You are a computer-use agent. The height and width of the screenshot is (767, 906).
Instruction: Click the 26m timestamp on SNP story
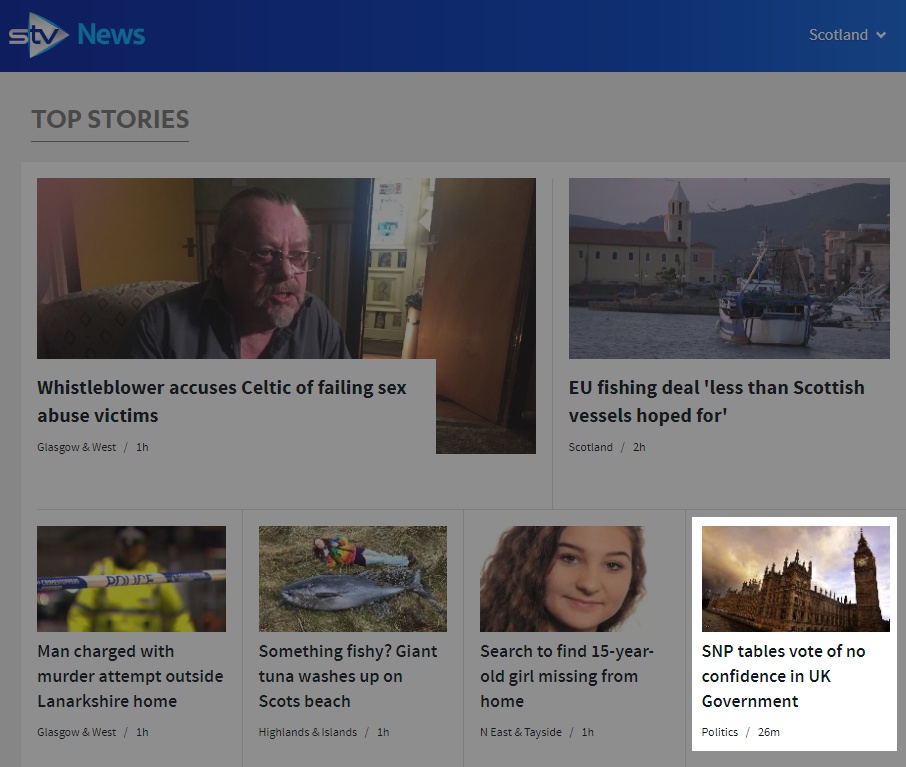coord(768,732)
